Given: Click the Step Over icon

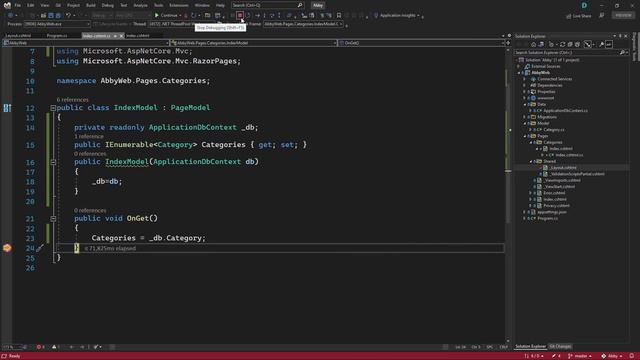Looking at the screenshot, I should [272, 16].
